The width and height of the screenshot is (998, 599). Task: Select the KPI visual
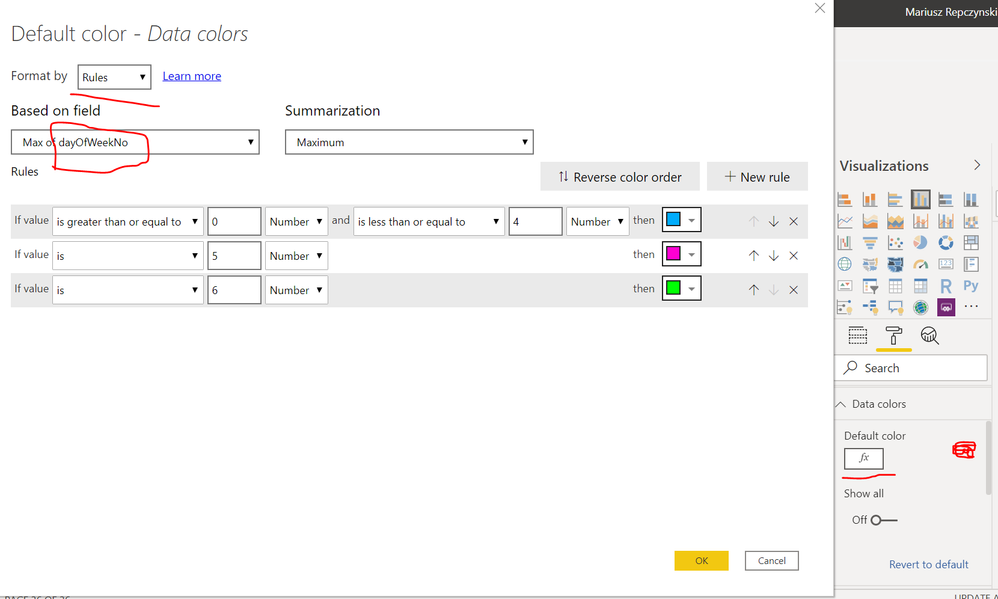coord(845,286)
